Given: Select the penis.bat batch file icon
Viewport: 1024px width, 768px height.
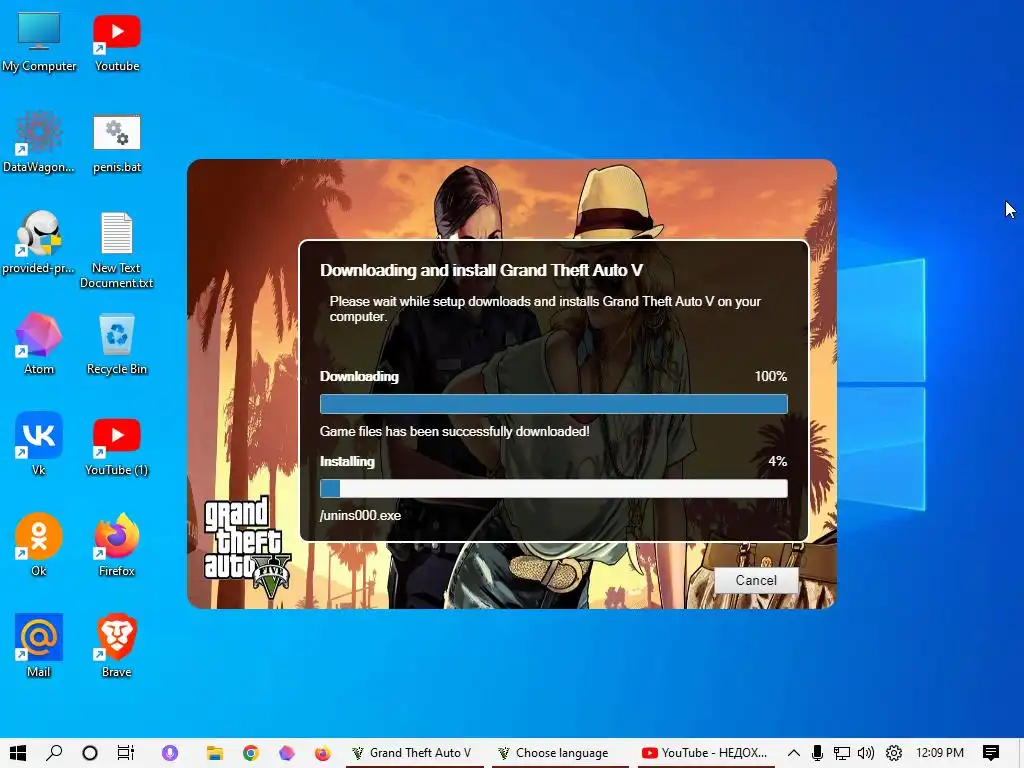Looking at the screenshot, I should pos(117,142).
